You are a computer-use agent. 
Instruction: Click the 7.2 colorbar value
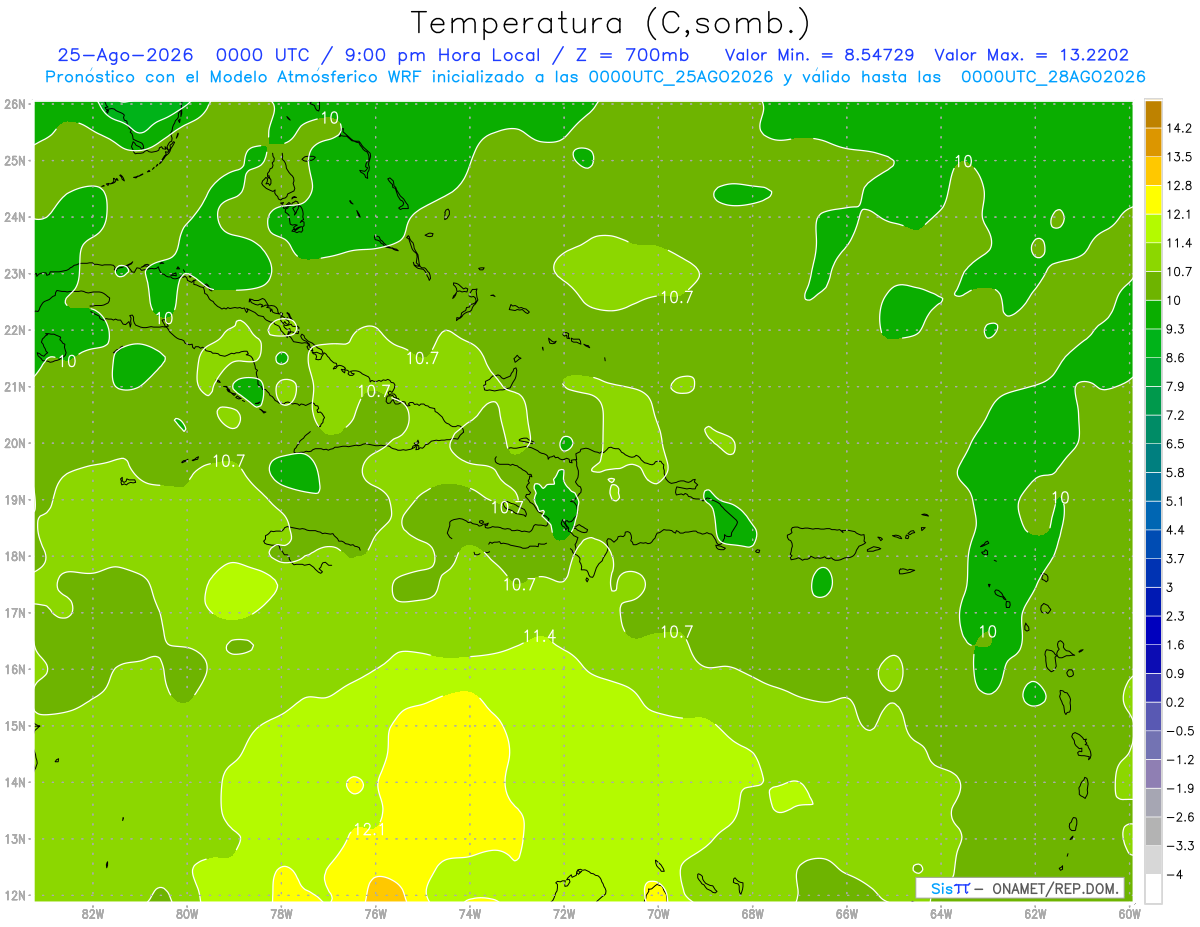[x=1177, y=415]
